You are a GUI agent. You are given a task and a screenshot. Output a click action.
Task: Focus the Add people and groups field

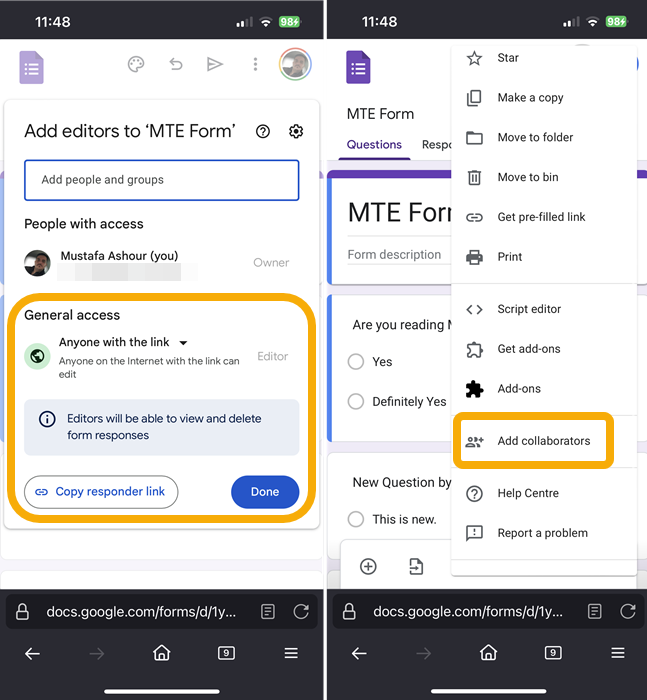162,180
